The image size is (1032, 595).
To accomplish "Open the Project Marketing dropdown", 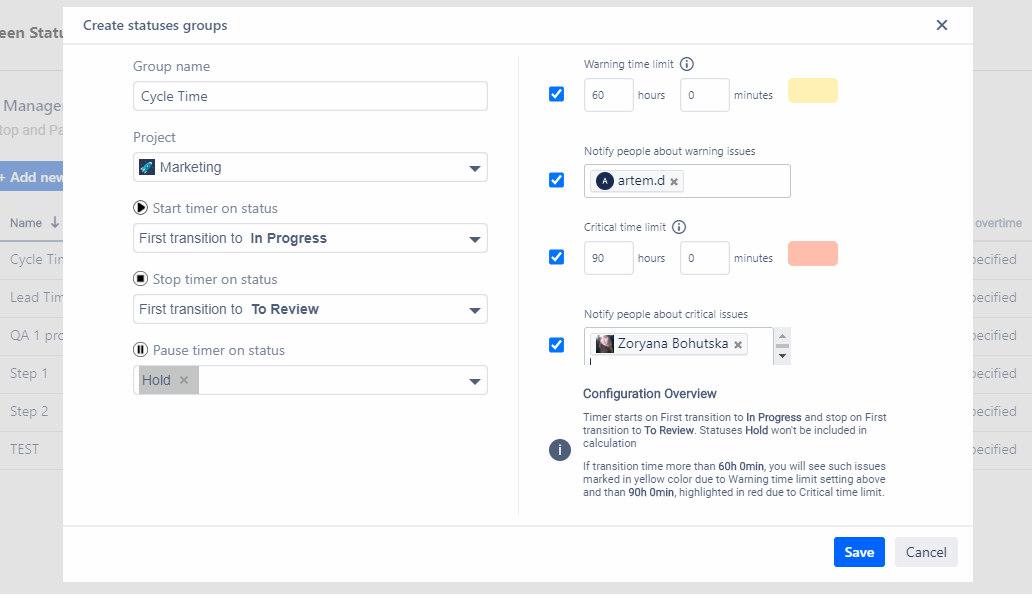I will tap(310, 167).
